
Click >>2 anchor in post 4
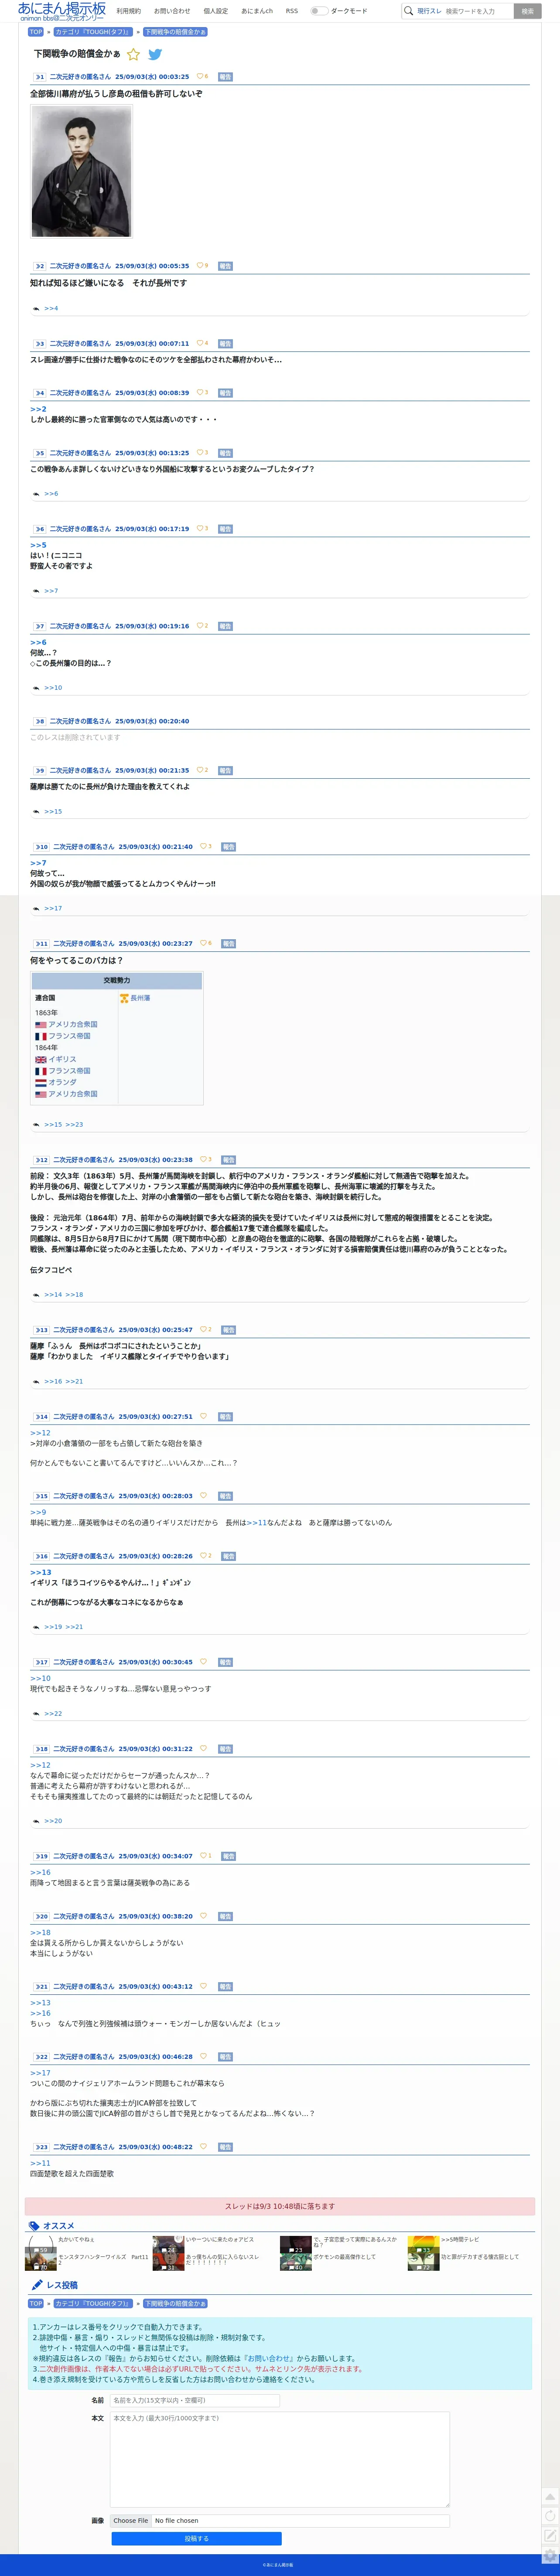click(38, 409)
